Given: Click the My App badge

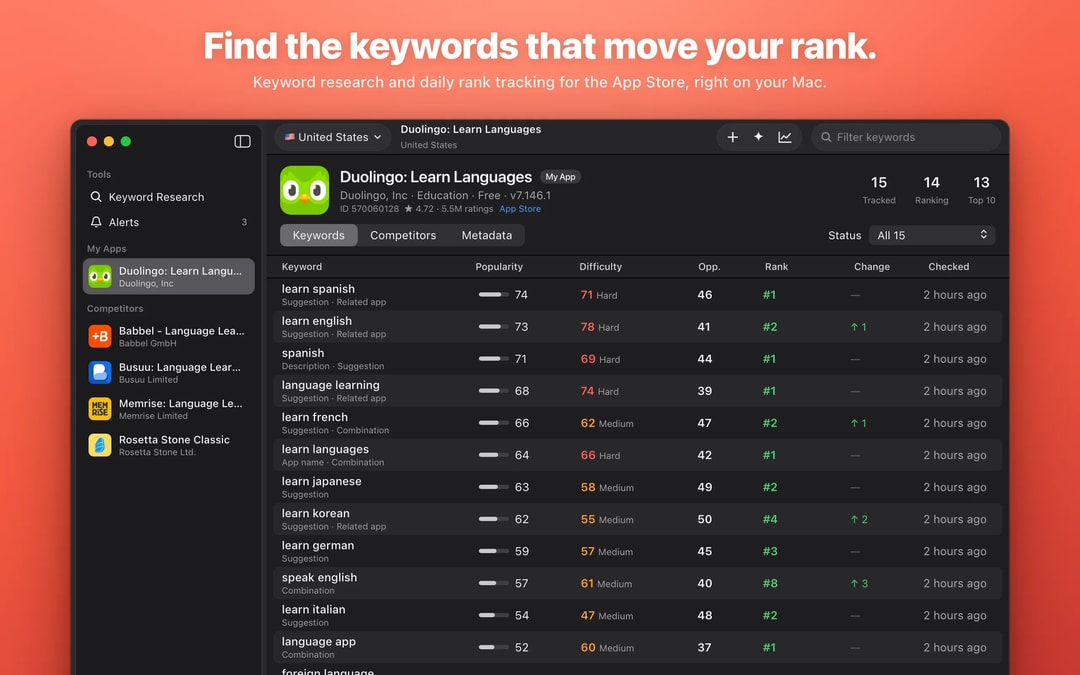Looking at the screenshot, I should tap(560, 177).
